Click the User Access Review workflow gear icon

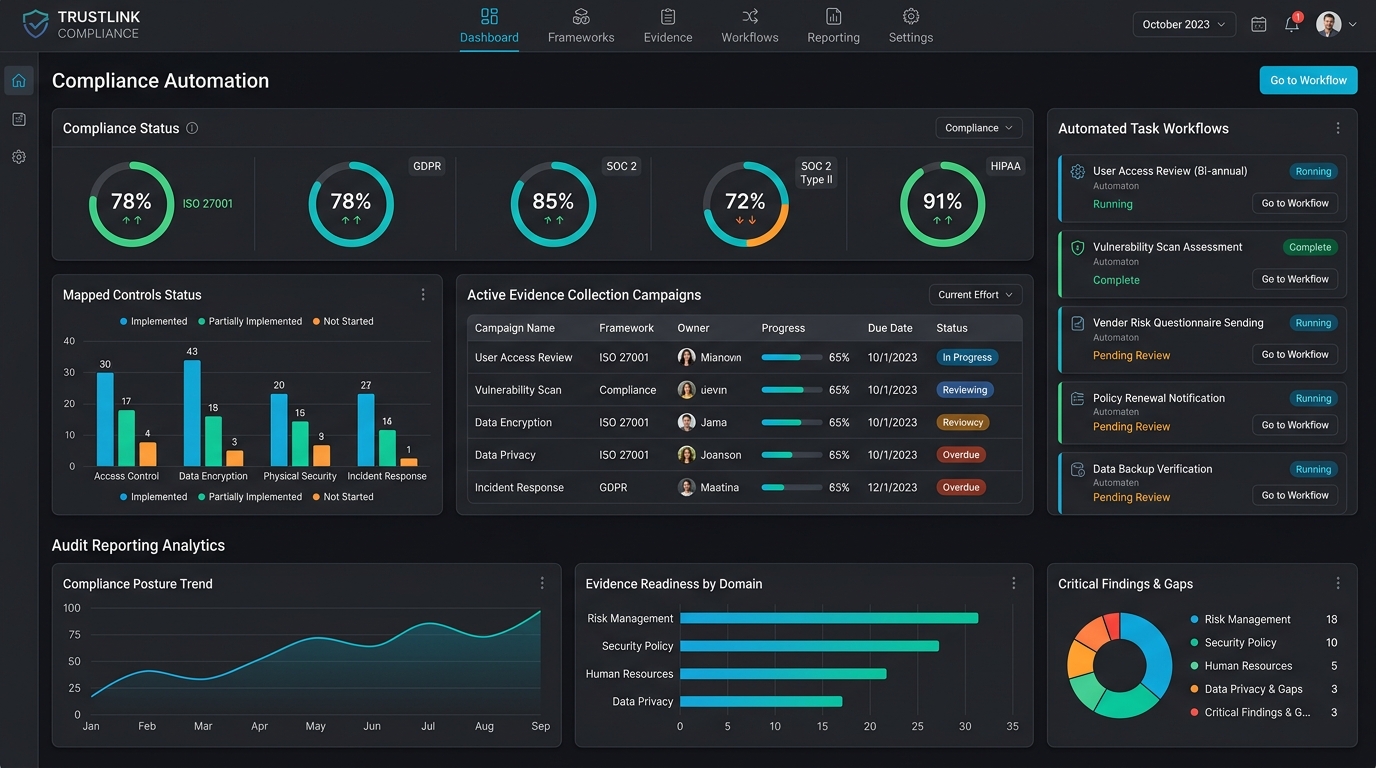pos(1077,171)
